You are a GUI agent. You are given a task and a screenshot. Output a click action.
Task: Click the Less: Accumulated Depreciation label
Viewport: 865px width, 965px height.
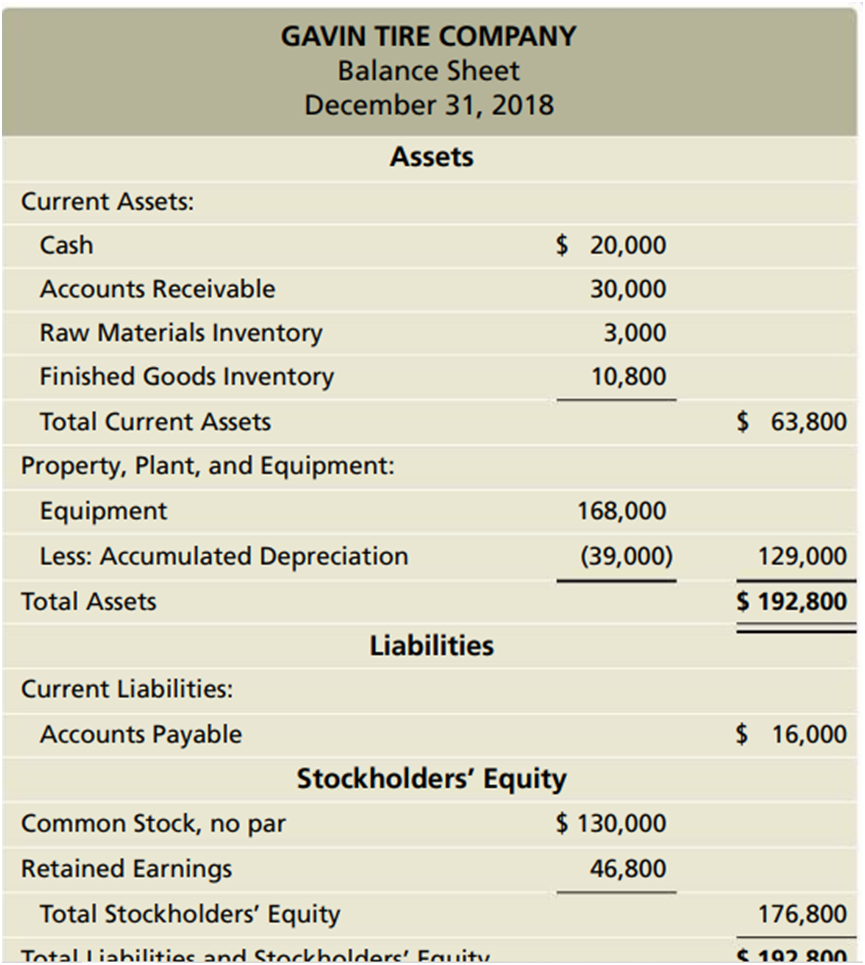tap(224, 556)
